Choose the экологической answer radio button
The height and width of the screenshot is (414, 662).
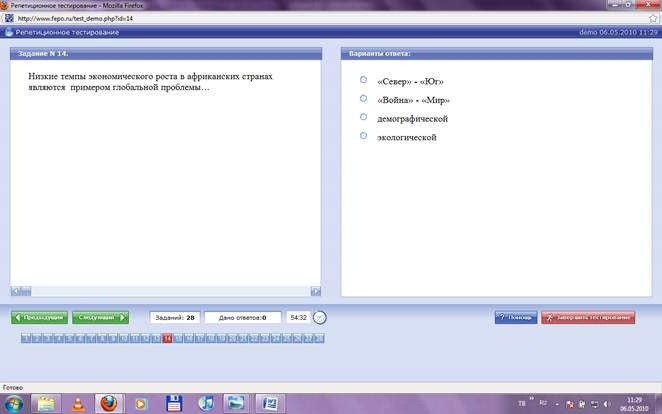pos(364,136)
